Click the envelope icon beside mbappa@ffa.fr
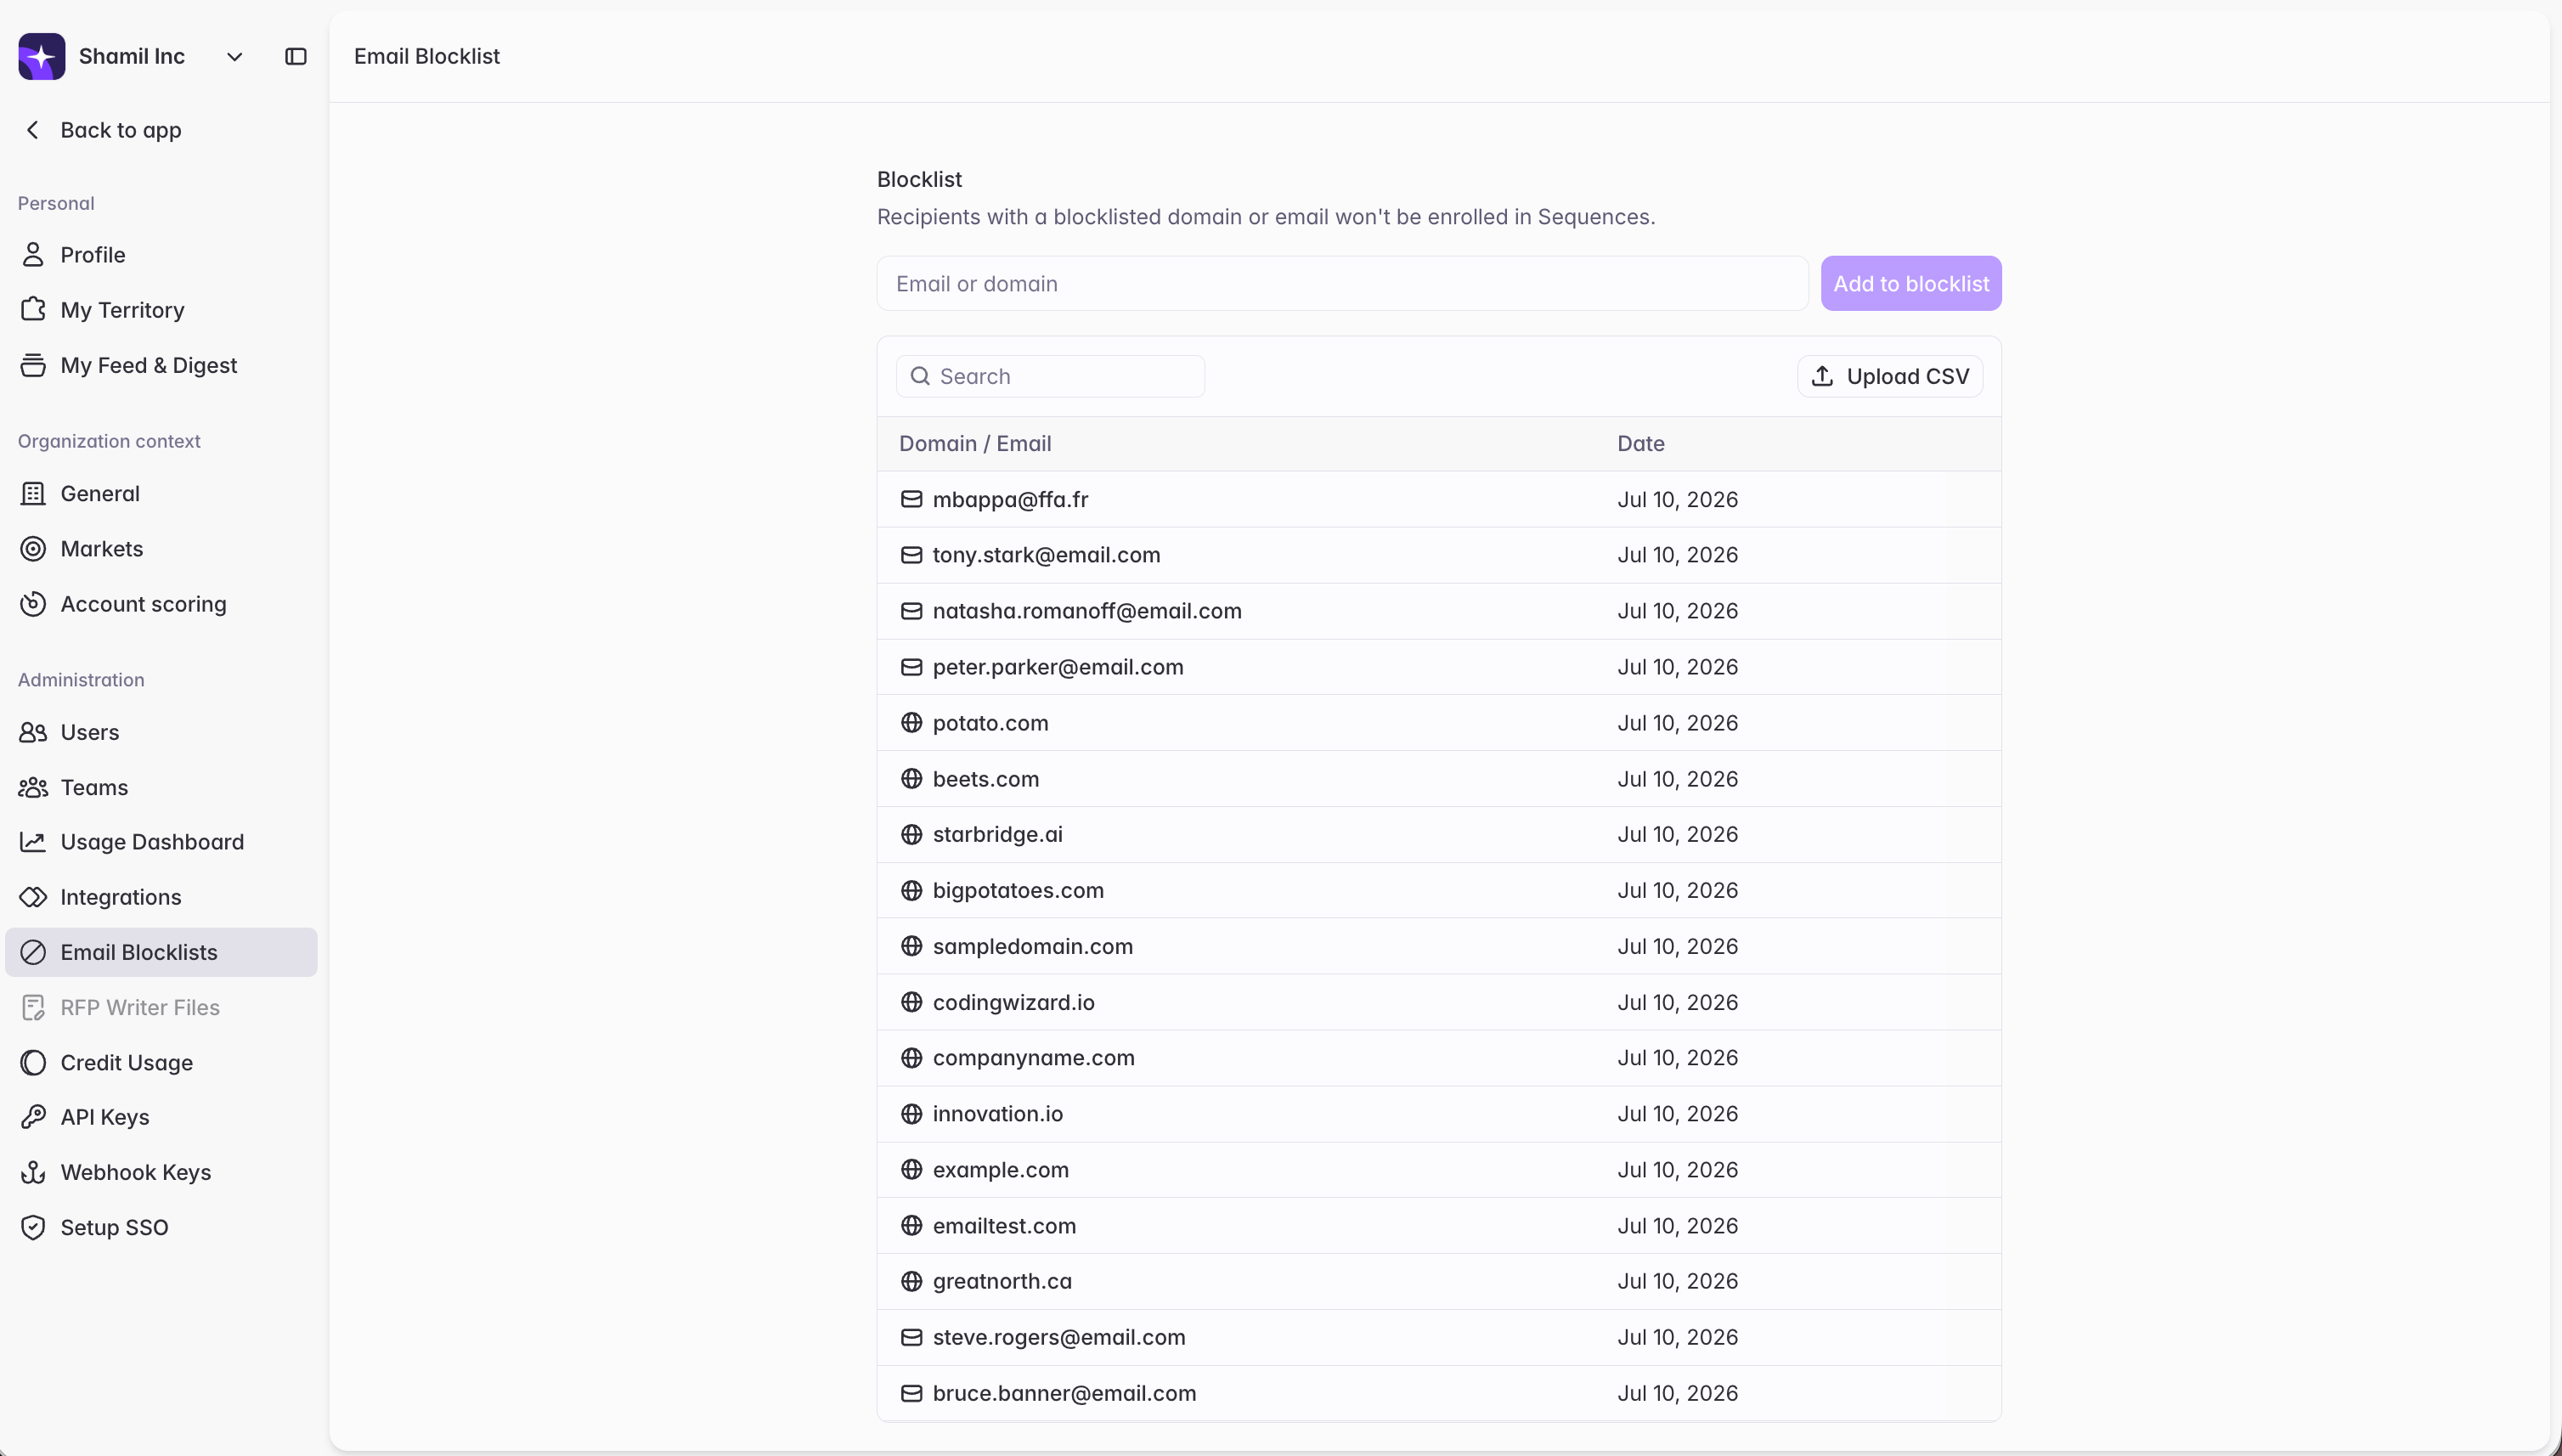The height and width of the screenshot is (1456, 2562). point(911,499)
